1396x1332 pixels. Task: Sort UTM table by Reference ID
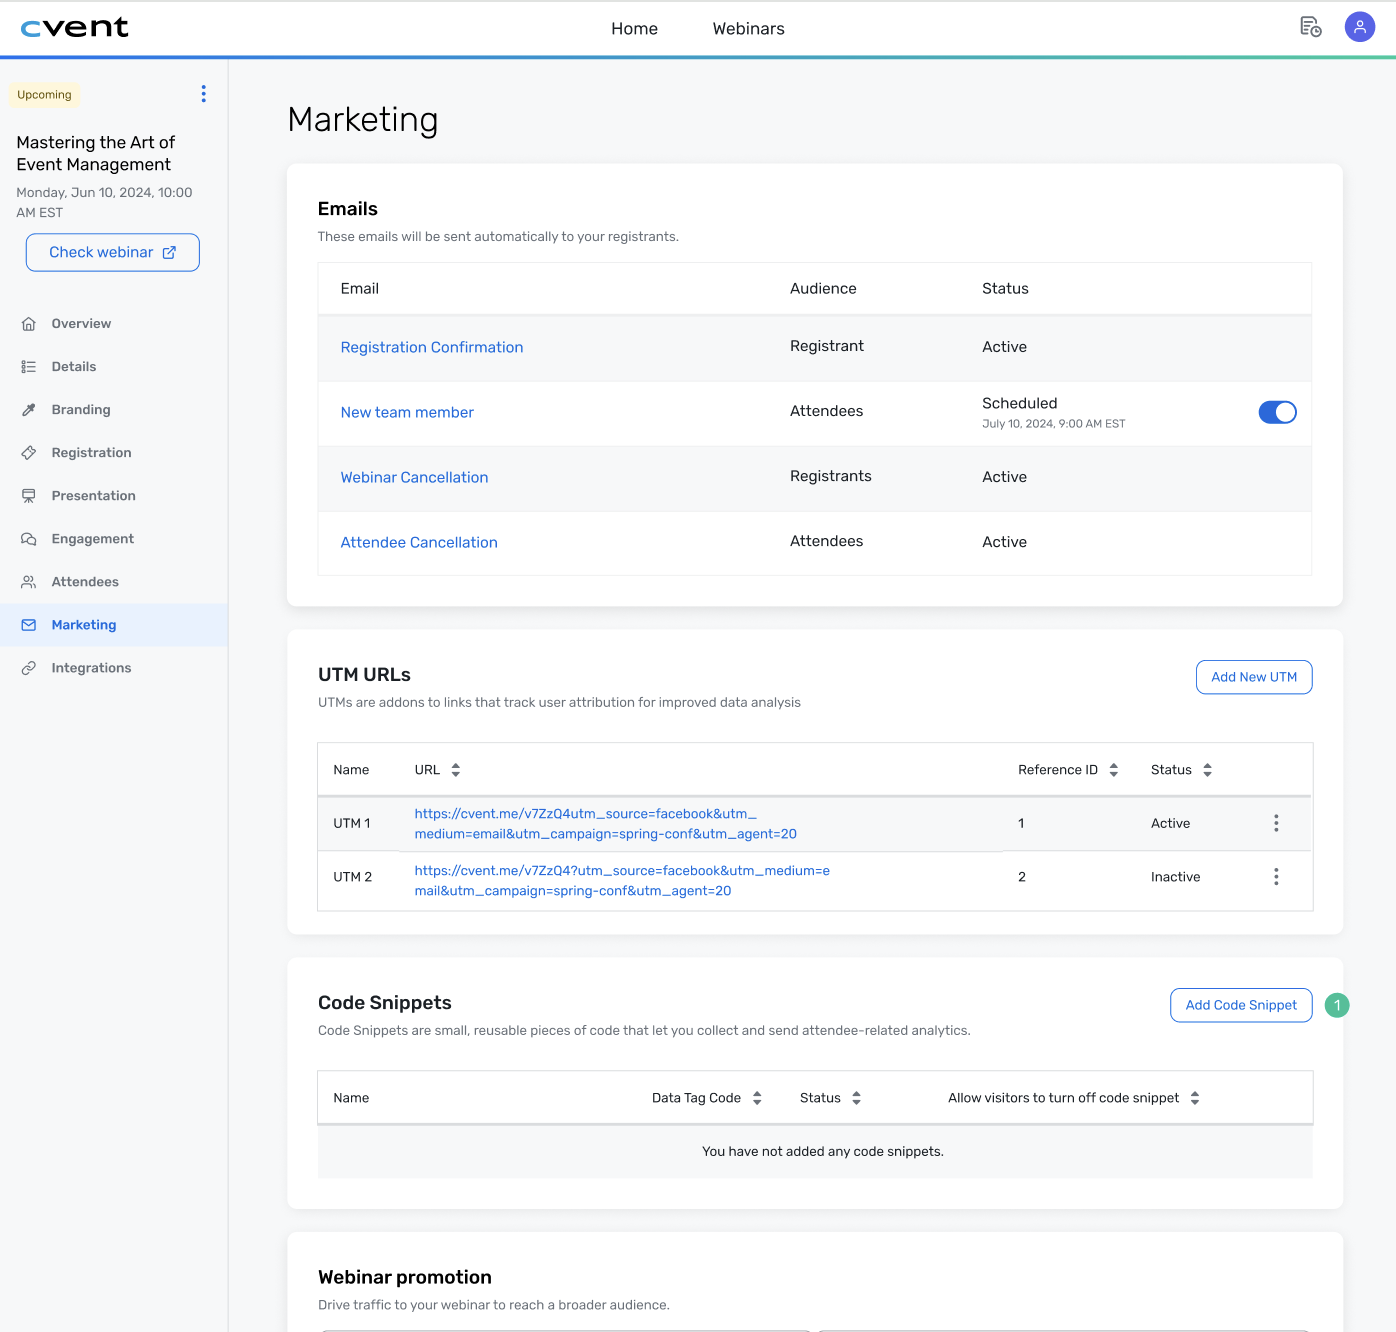[1113, 770]
